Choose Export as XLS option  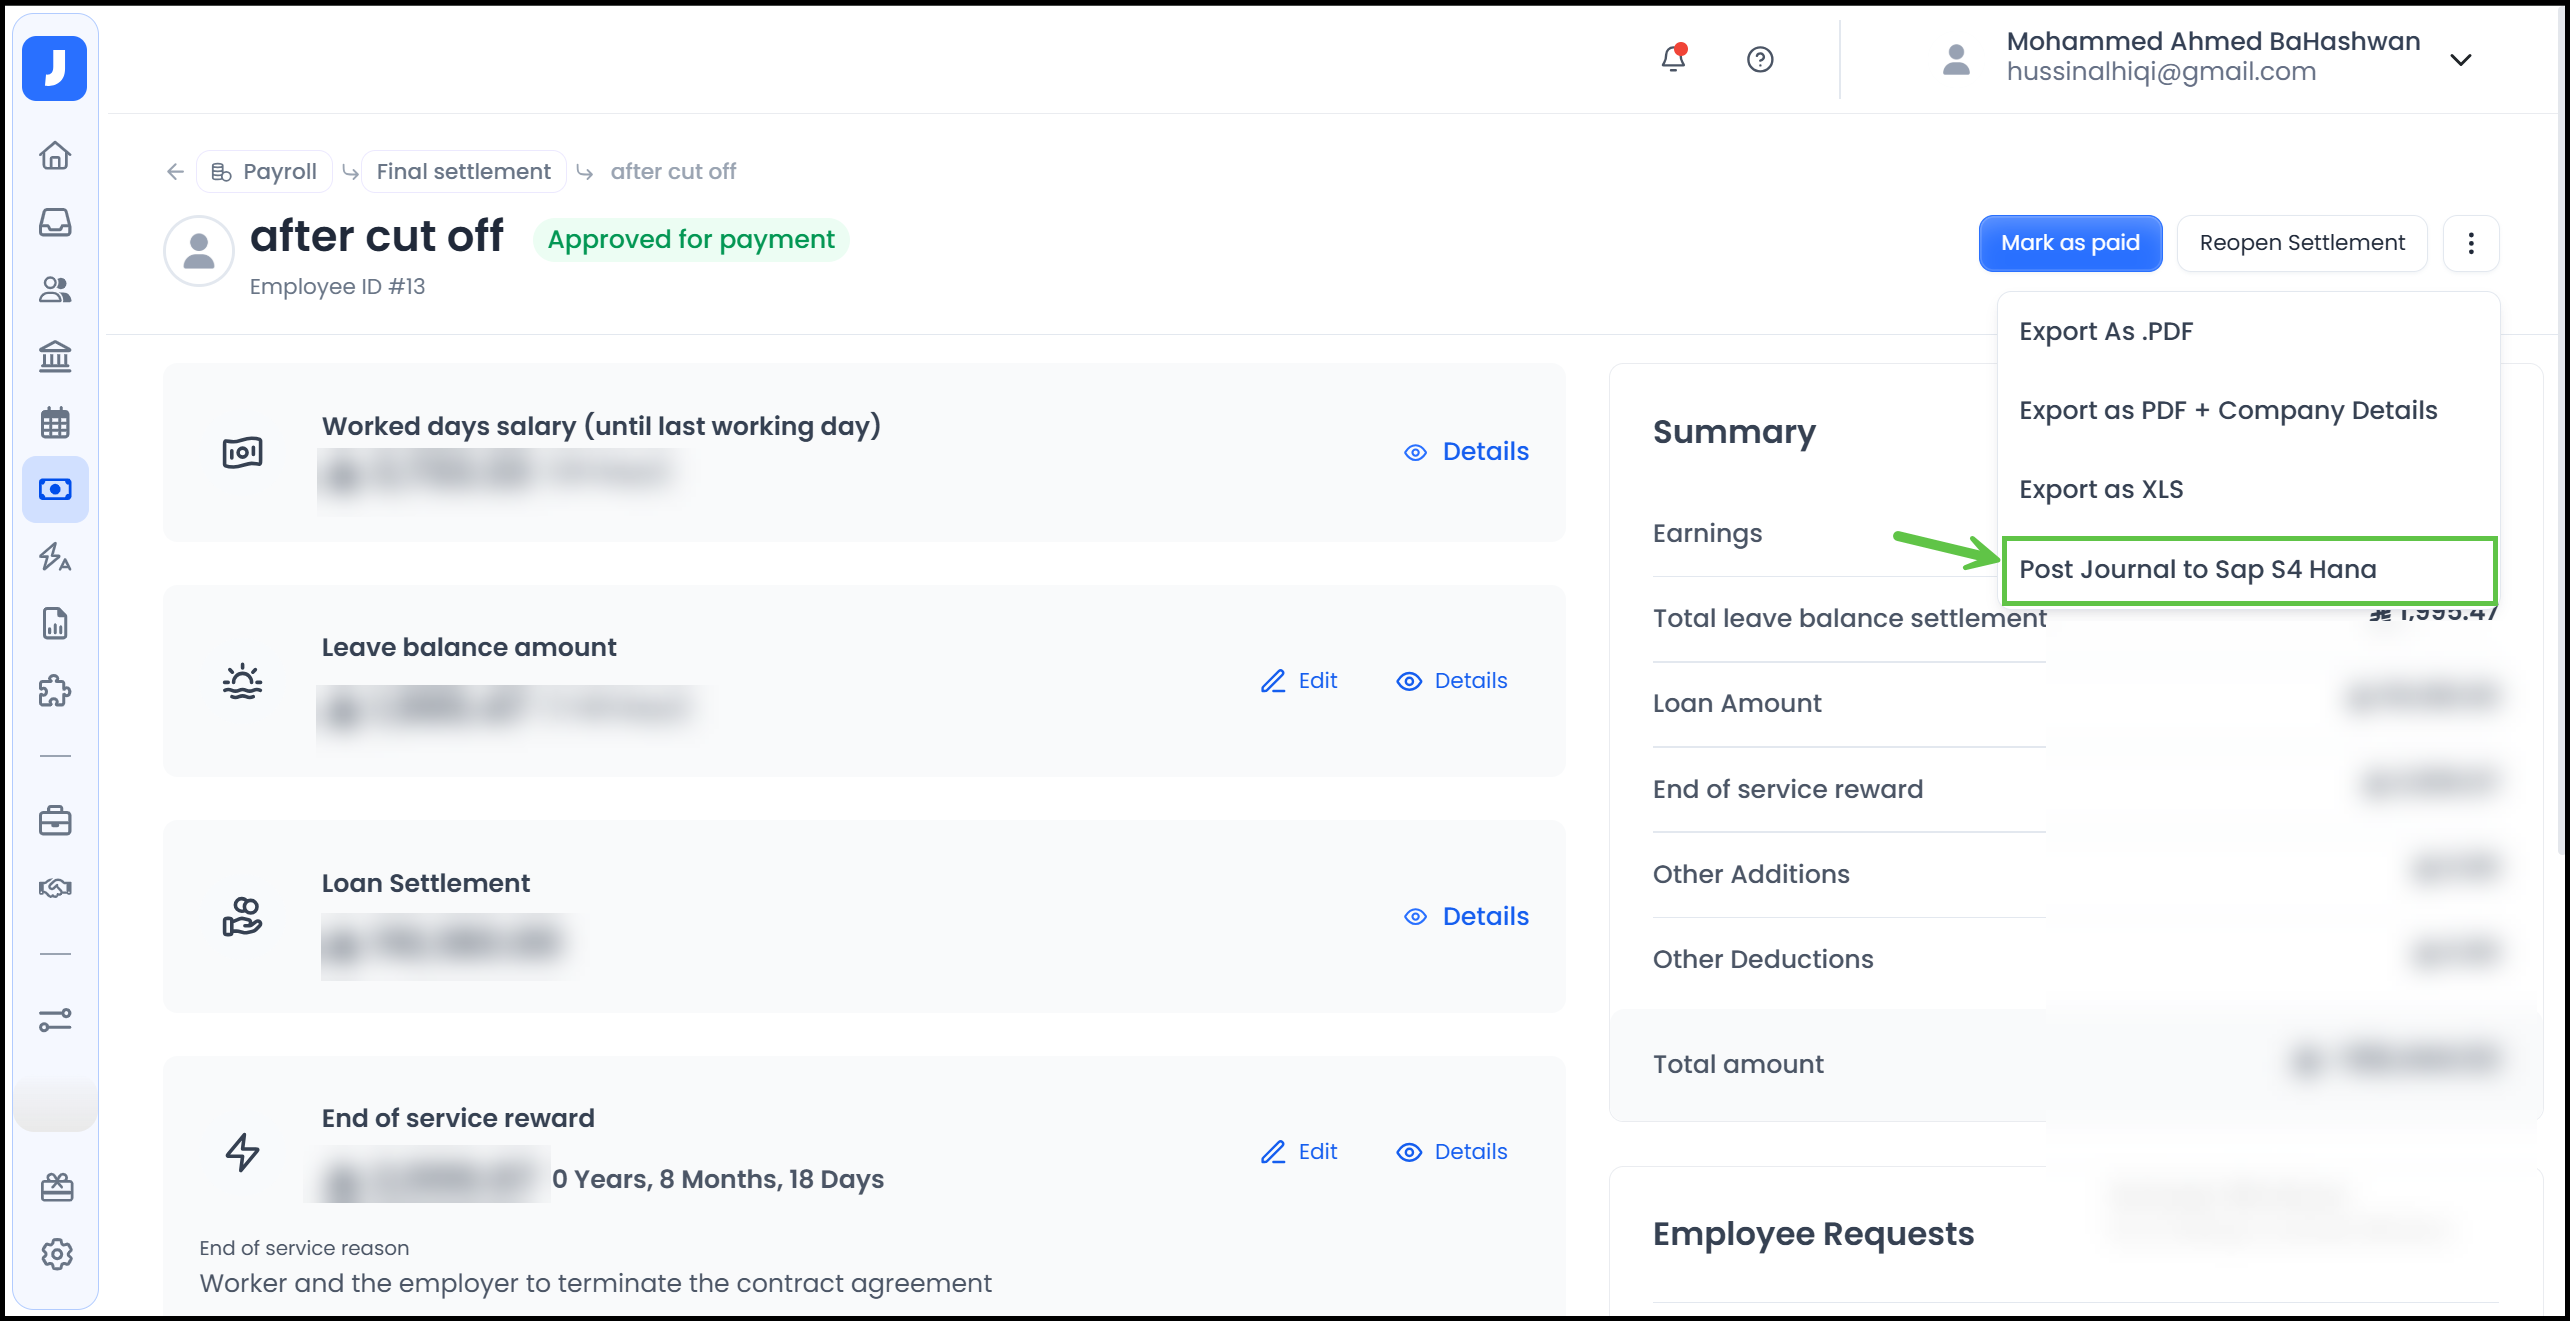tap(2101, 490)
